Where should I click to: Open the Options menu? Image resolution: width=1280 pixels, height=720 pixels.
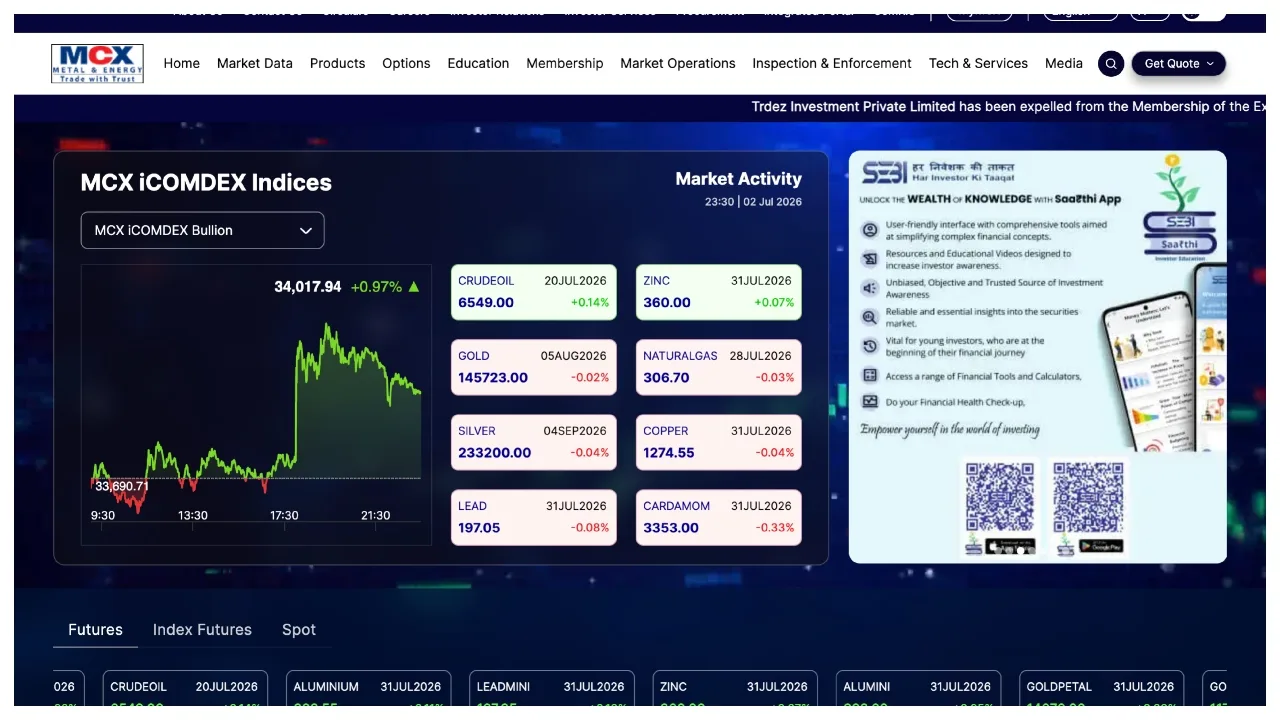pos(406,63)
